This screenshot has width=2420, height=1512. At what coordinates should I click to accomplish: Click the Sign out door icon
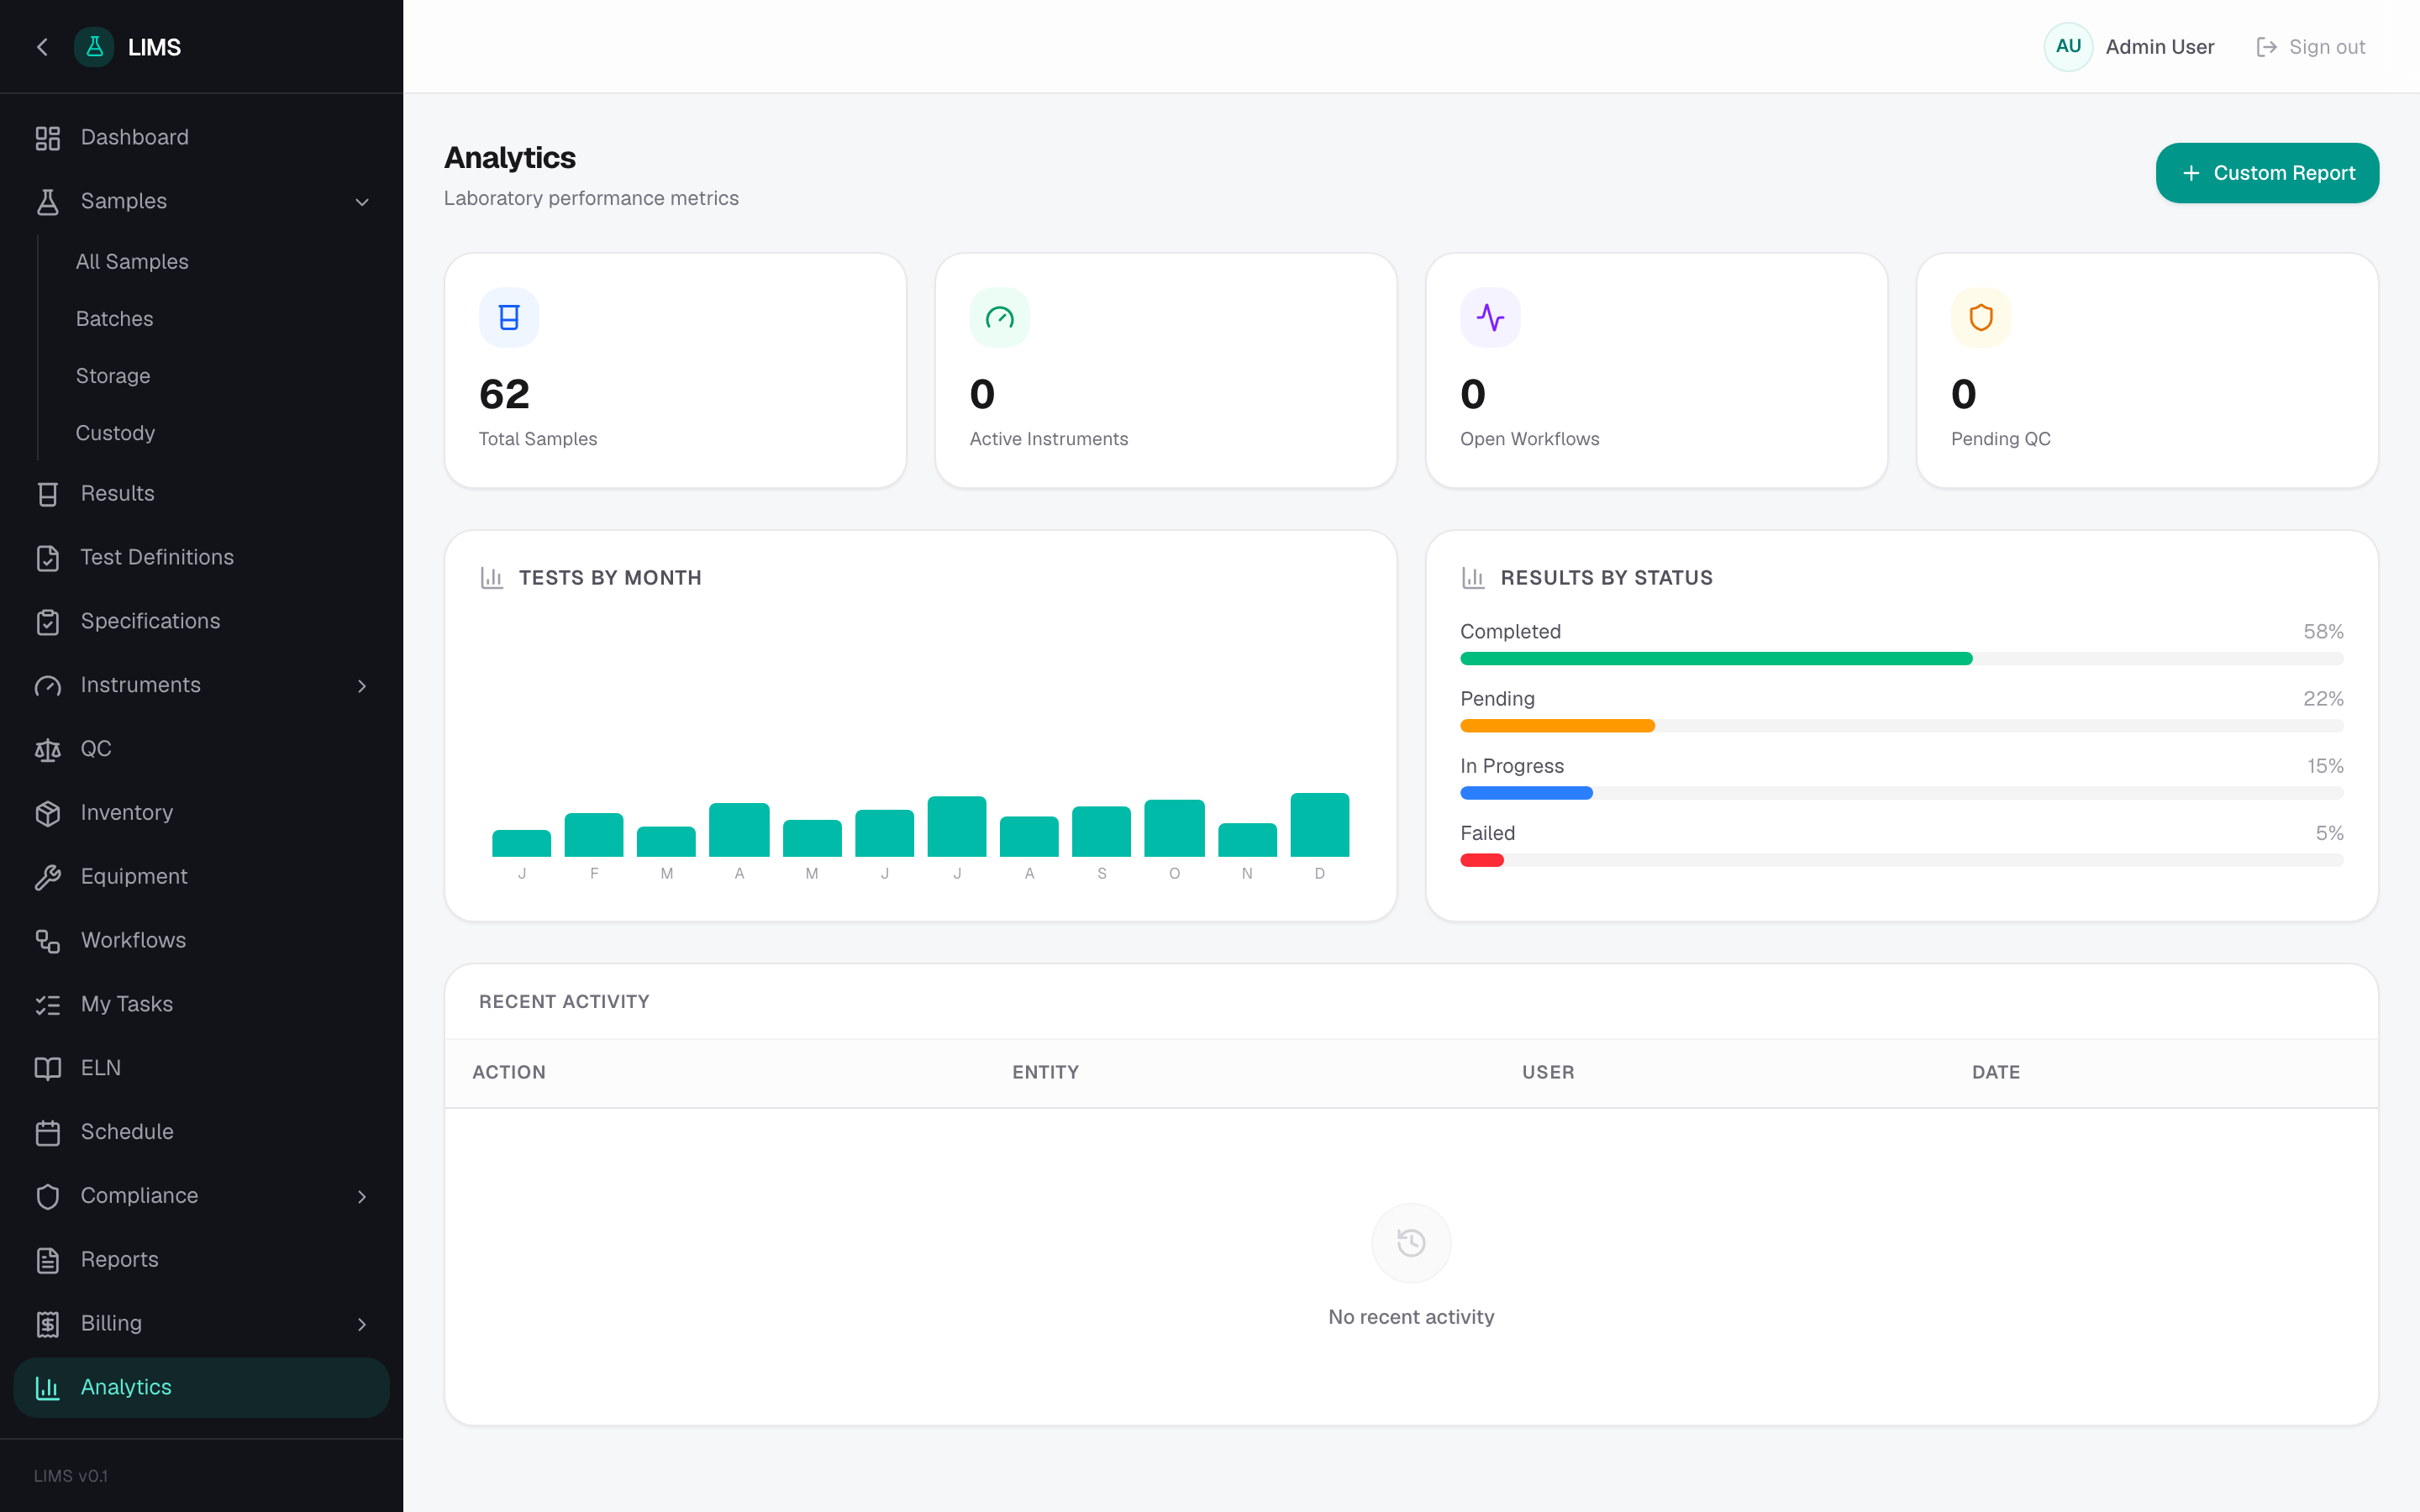point(2267,47)
